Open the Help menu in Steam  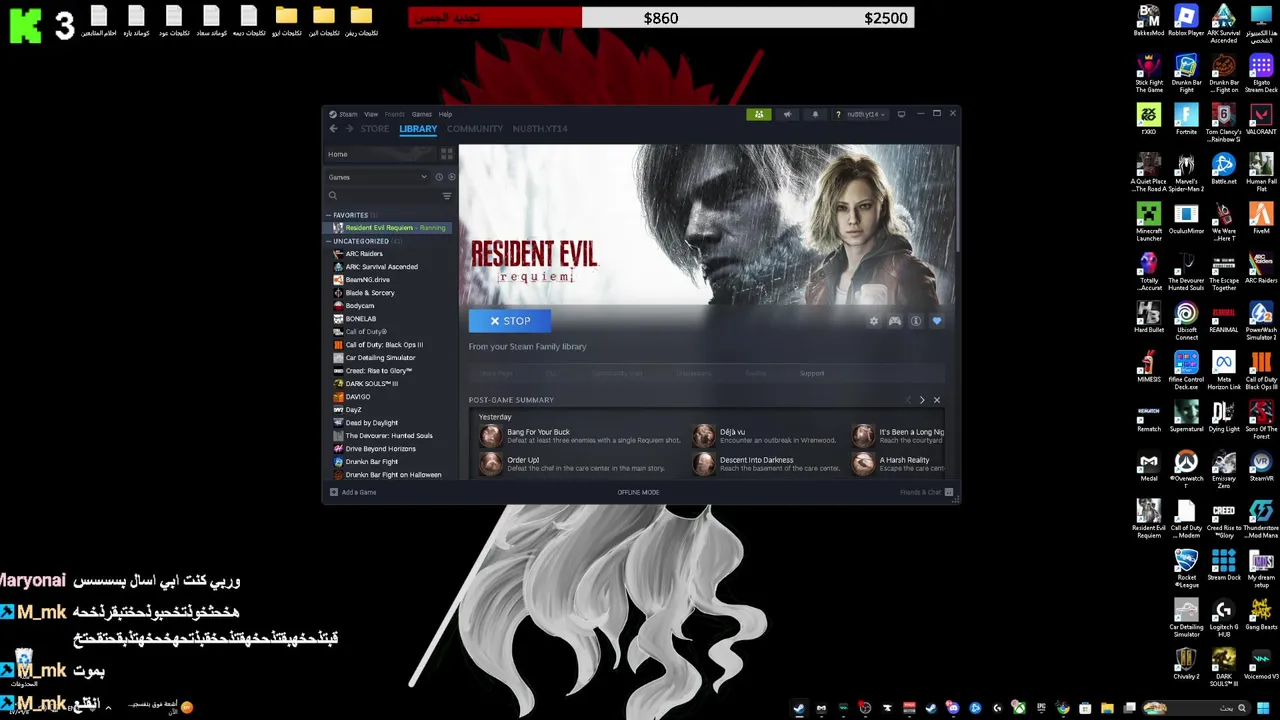click(445, 114)
